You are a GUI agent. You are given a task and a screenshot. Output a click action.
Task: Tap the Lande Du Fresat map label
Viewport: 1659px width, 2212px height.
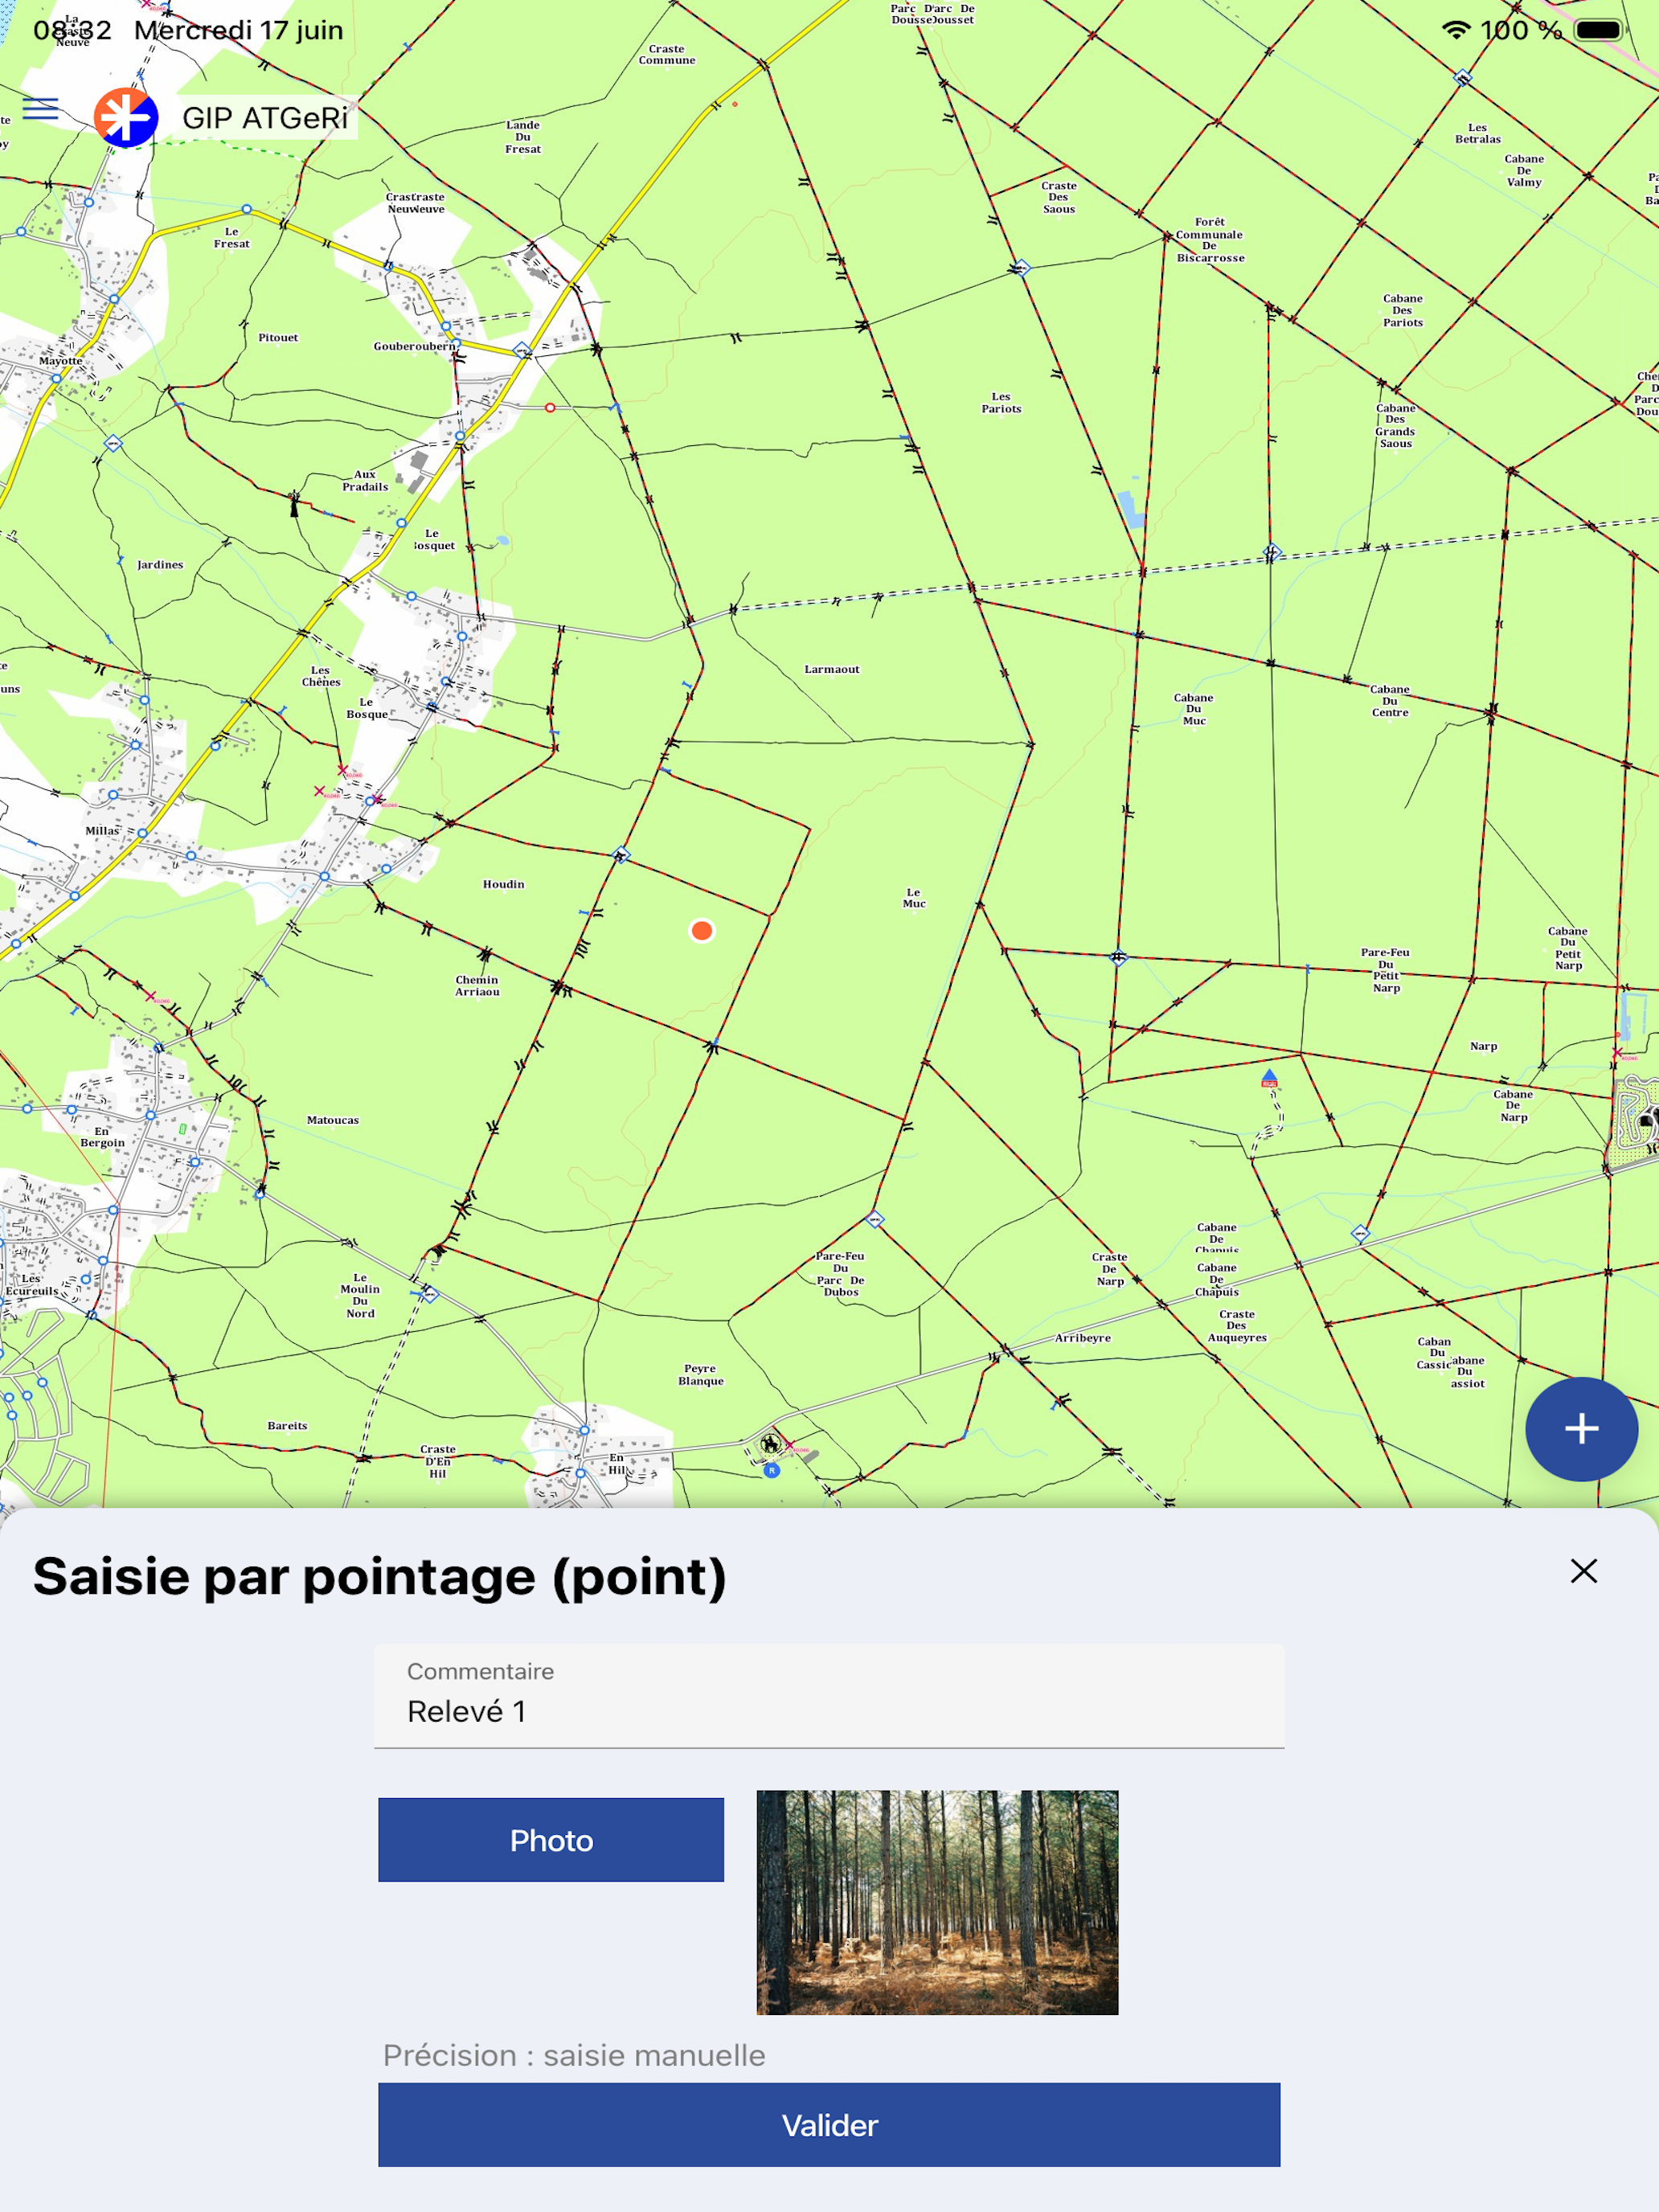[523, 137]
